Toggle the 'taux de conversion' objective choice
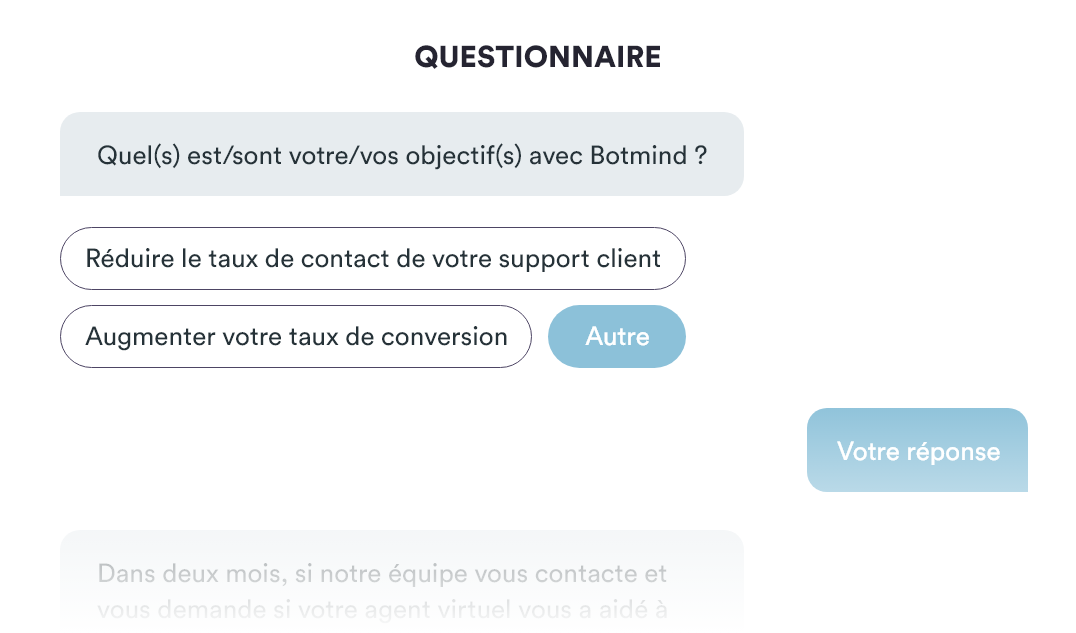The height and width of the screenshot is (633, 1076). click(296, 336)
